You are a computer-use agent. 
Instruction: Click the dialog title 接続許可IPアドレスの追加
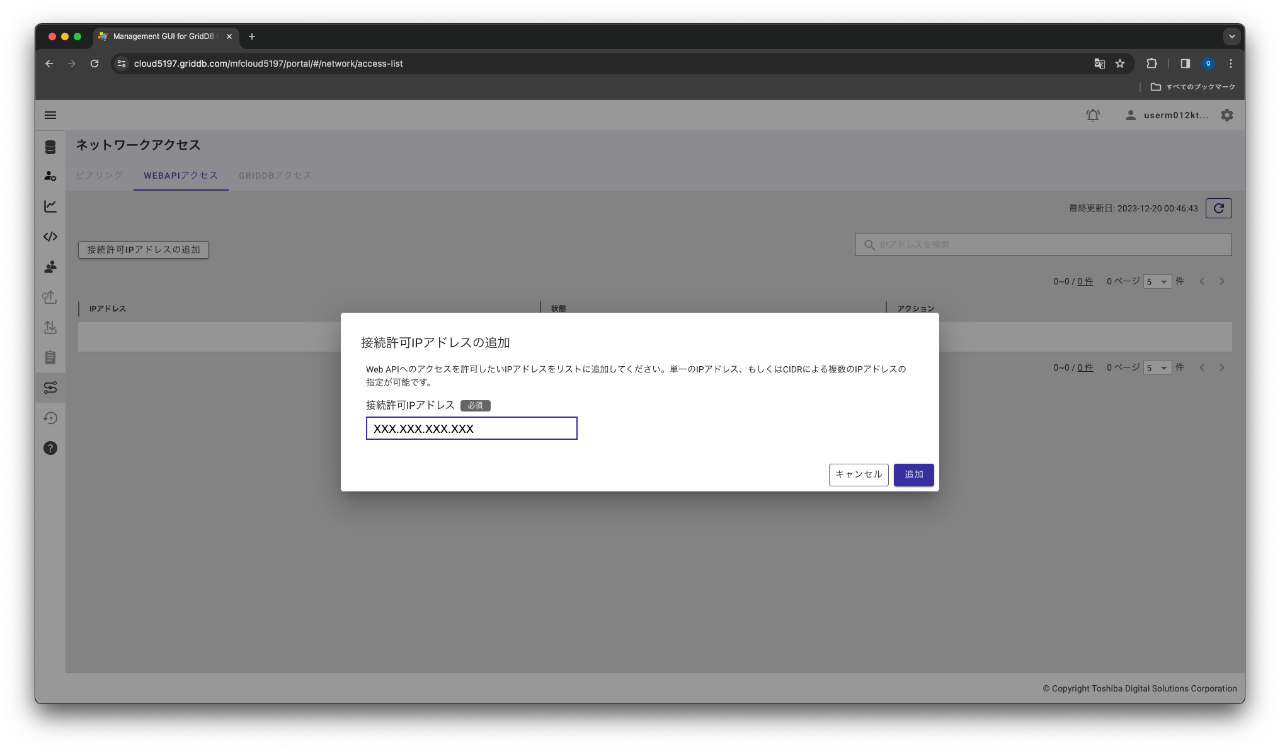pos(436,342)
